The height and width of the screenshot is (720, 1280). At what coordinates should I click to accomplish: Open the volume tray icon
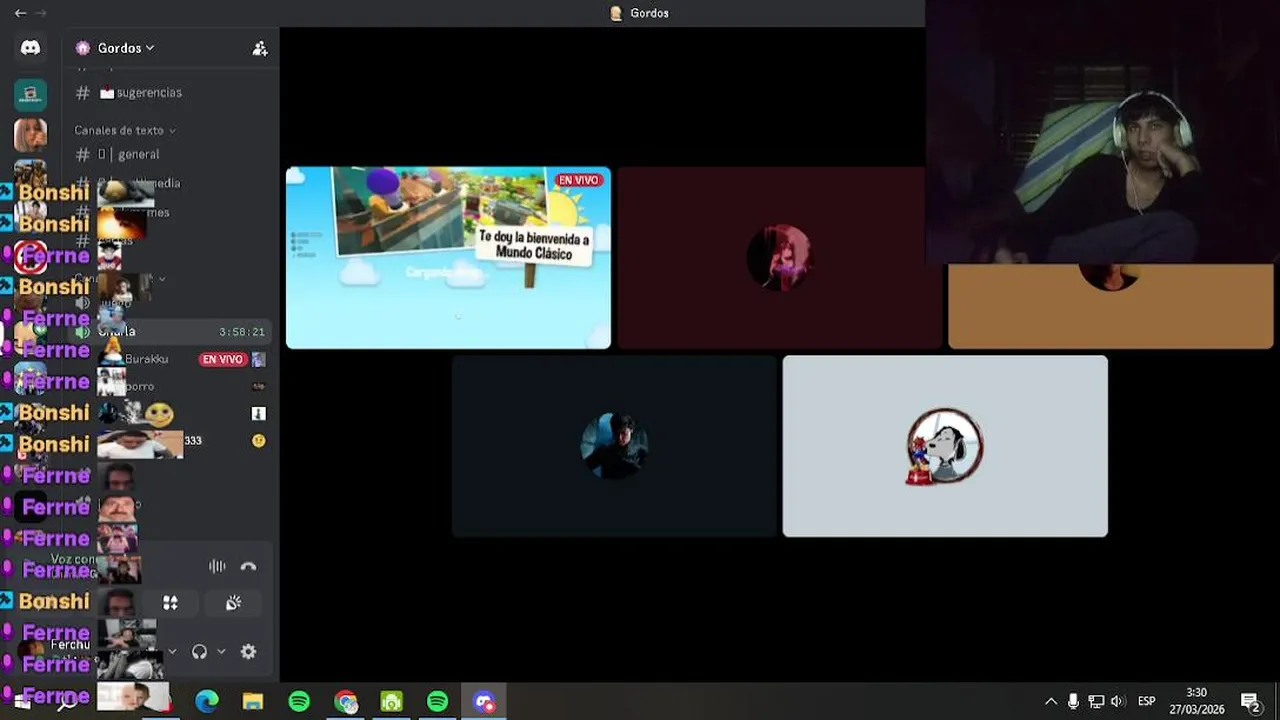click(x=1117, y=702)
